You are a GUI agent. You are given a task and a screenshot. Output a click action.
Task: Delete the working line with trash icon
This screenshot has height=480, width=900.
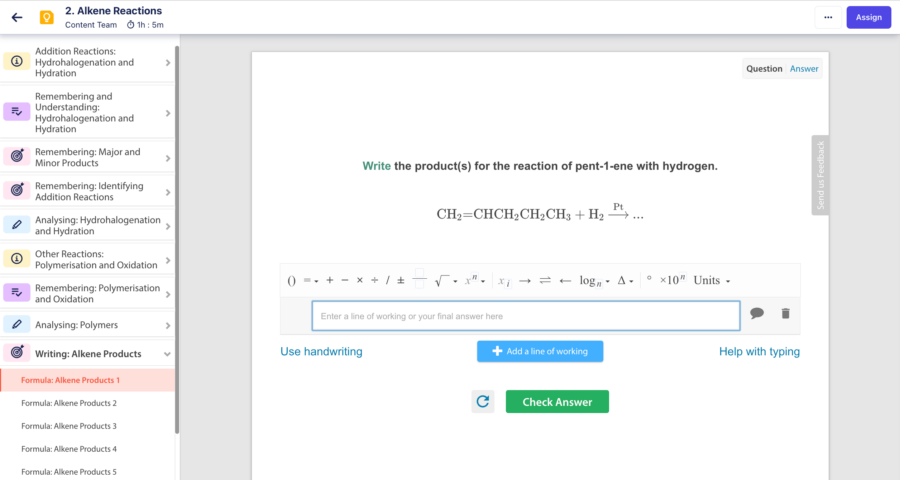(785, 313)
